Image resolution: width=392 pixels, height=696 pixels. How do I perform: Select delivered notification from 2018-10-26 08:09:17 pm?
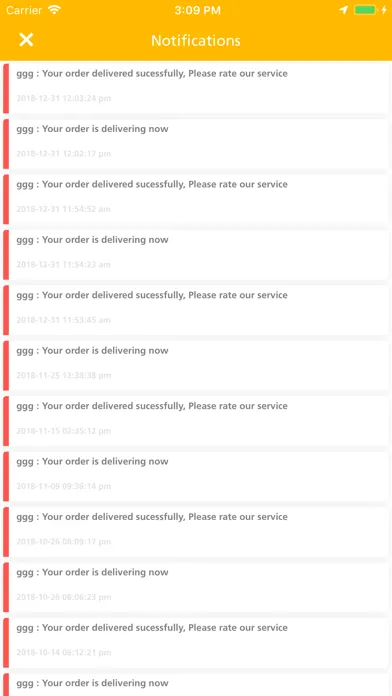[196, 532]
